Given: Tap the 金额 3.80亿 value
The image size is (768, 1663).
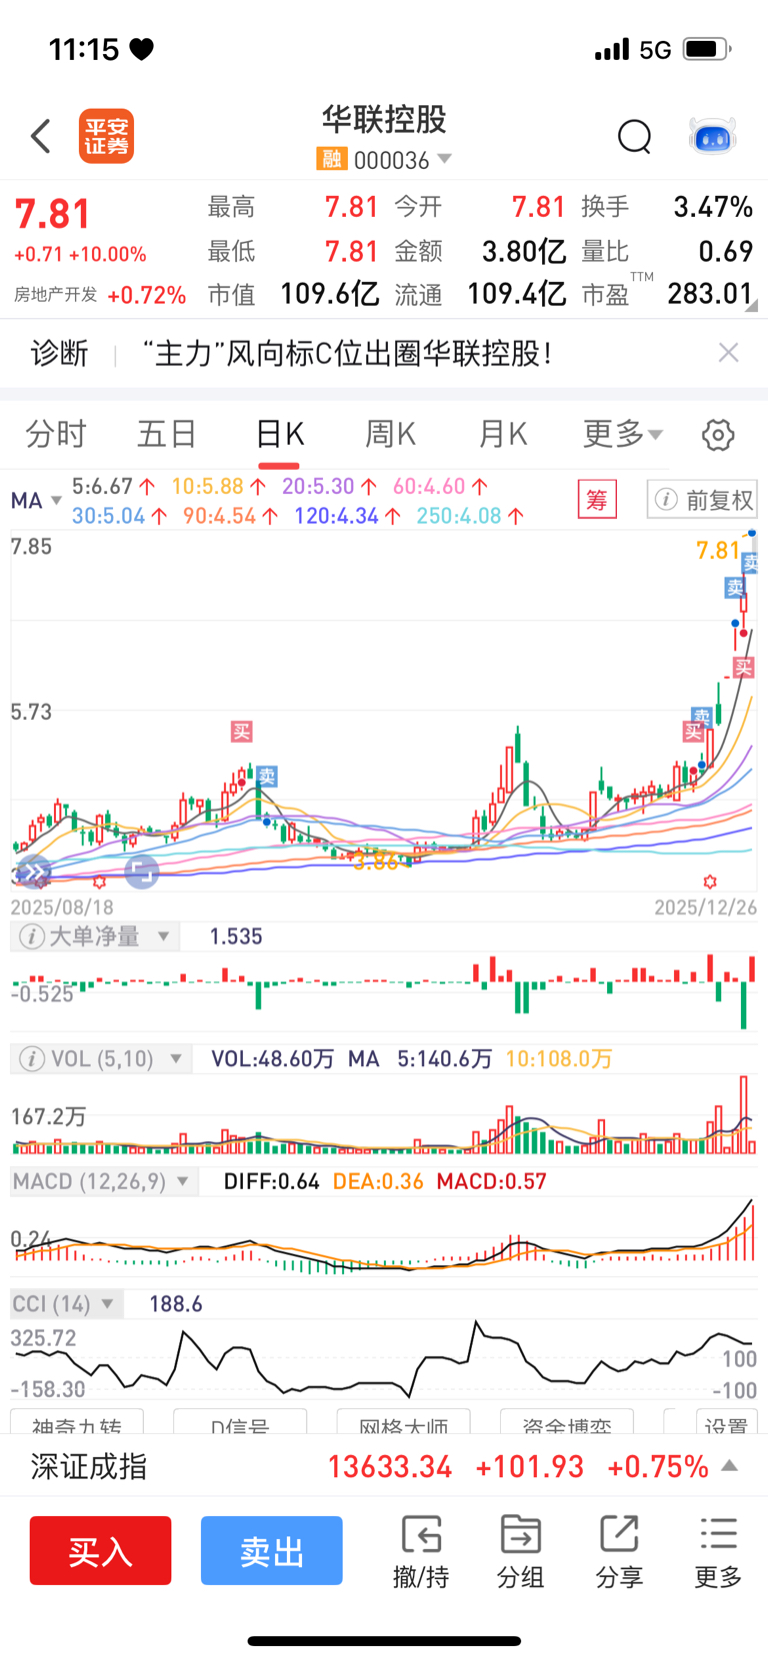Looking at the screenshot, I should [x=523, y=251].
